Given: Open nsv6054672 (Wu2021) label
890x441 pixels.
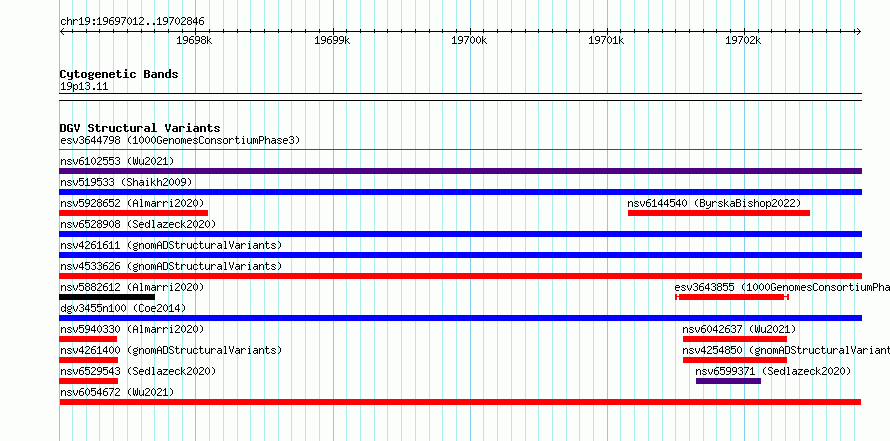Looking at the screenshot, I should 117,392.
